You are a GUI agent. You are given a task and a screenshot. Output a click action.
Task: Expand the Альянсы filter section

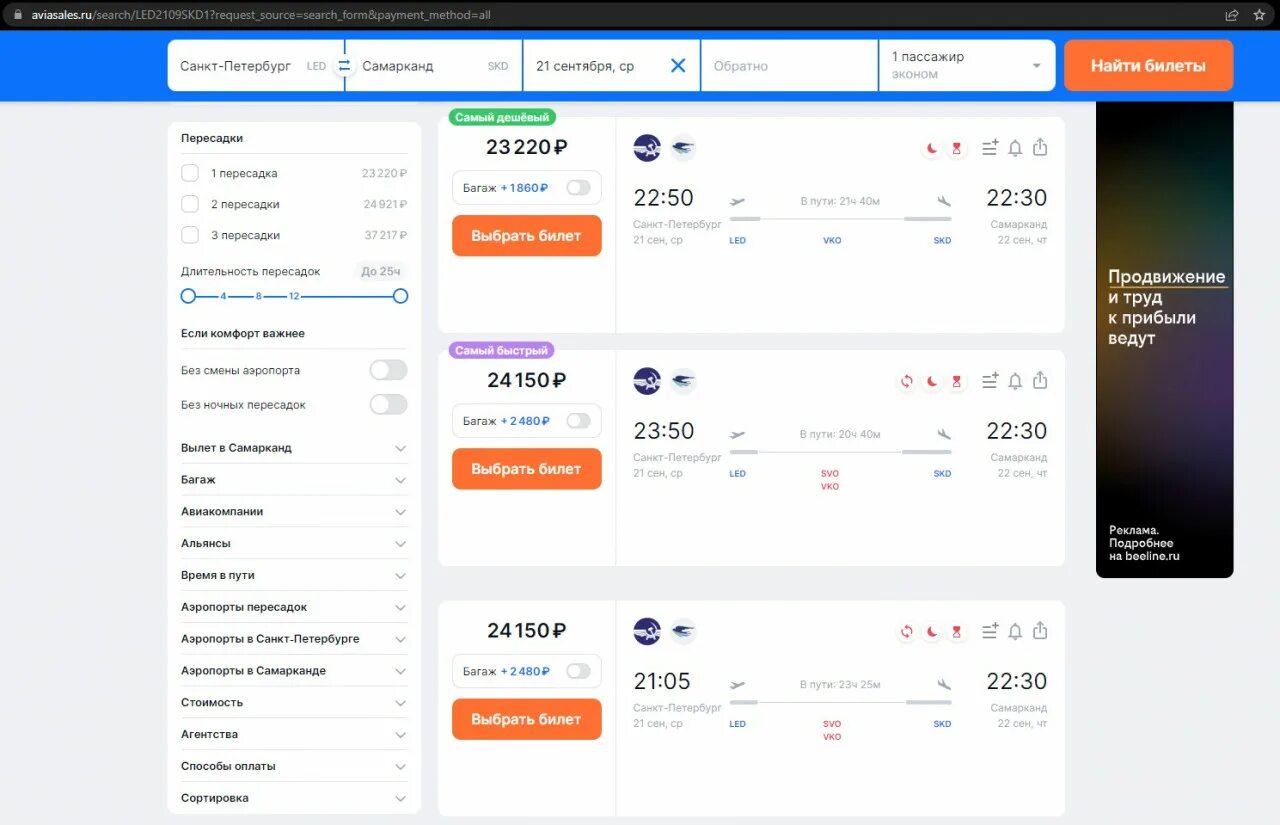(x=294, y=543)
